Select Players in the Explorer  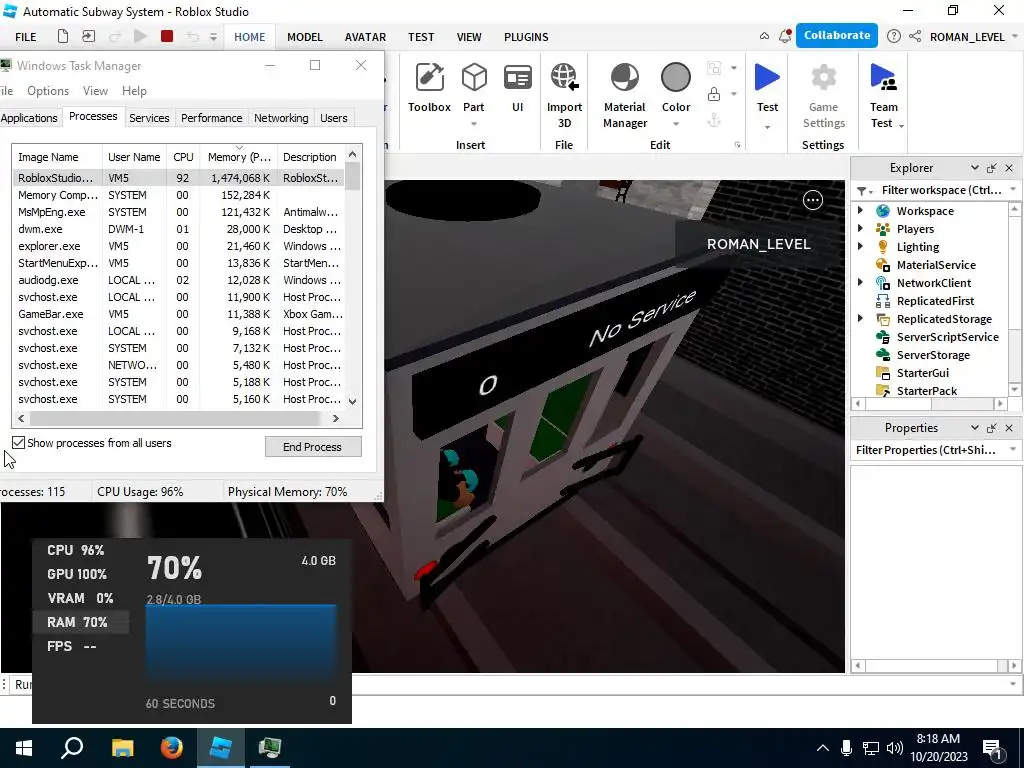pos(915,229)
